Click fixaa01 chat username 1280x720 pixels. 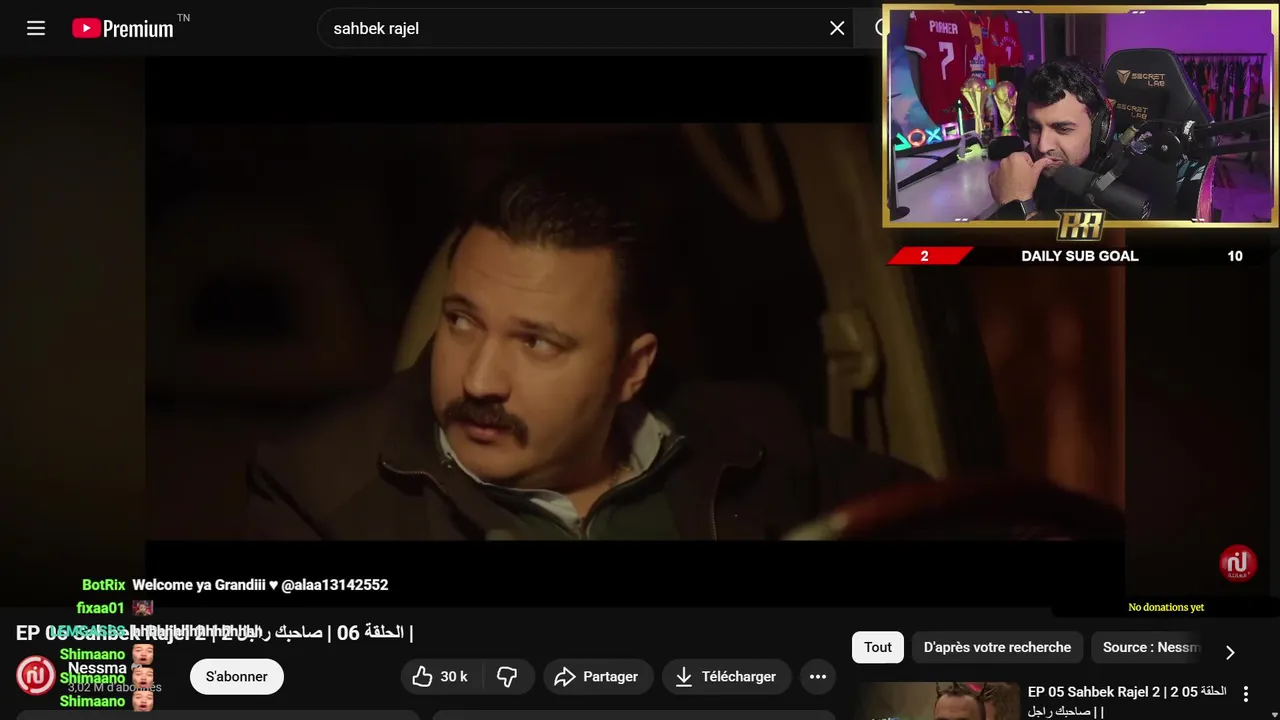[x=101, y=608]
